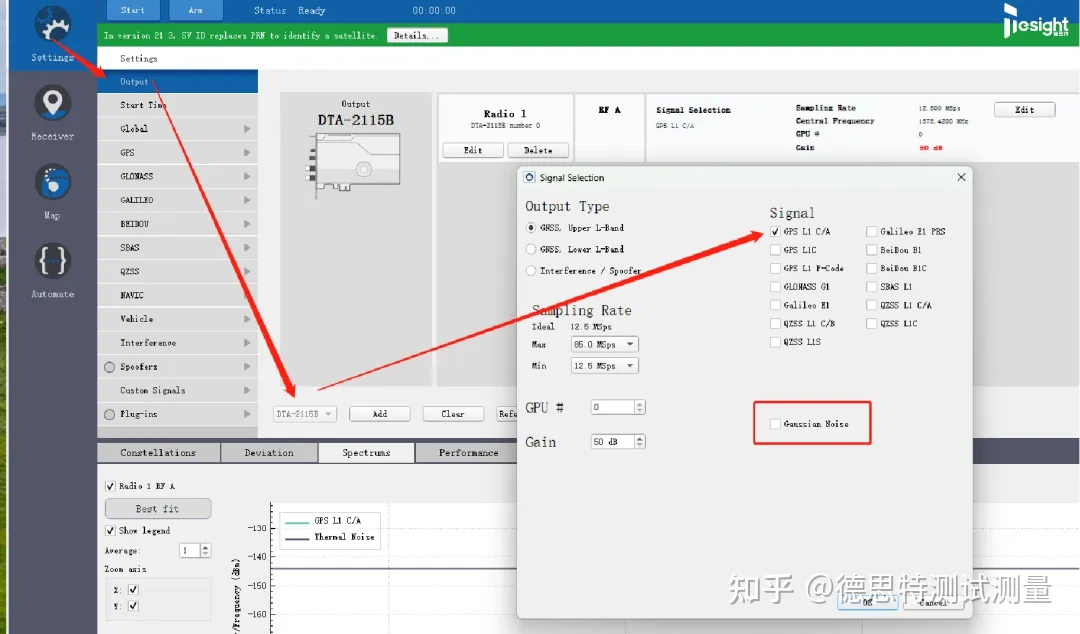The image size is (1080, 634).
Task: Close the Signal Selection dialog
Action: pos(961,177)
